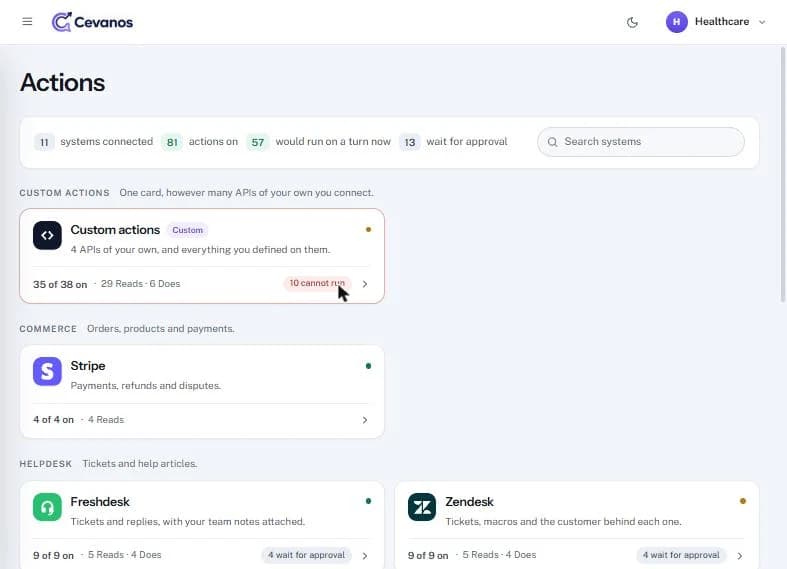Click the Zendesk yellow status dot
This screenshot has width=787, height=569.
pos(743,501)
